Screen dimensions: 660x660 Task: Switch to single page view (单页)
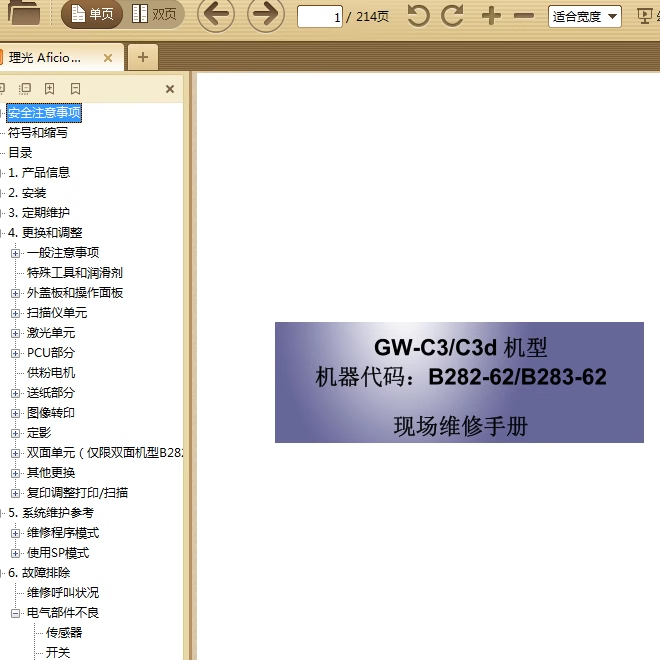click(x=92, y=14)
